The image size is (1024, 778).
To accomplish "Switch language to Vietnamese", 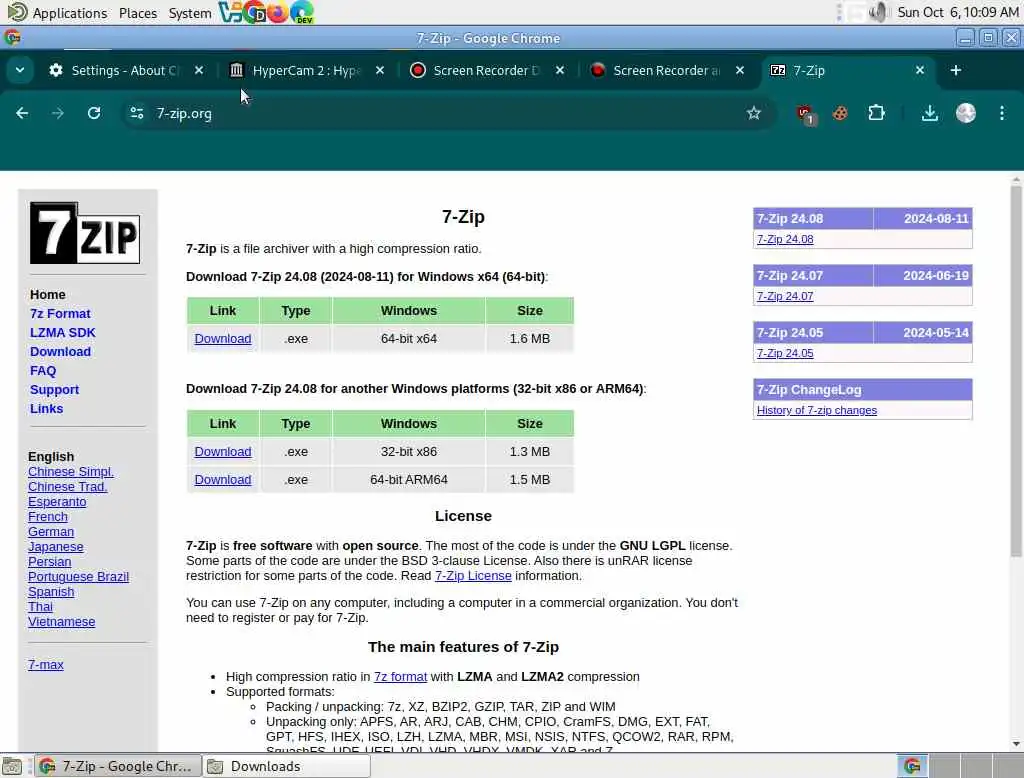I will tap(61, 622).
